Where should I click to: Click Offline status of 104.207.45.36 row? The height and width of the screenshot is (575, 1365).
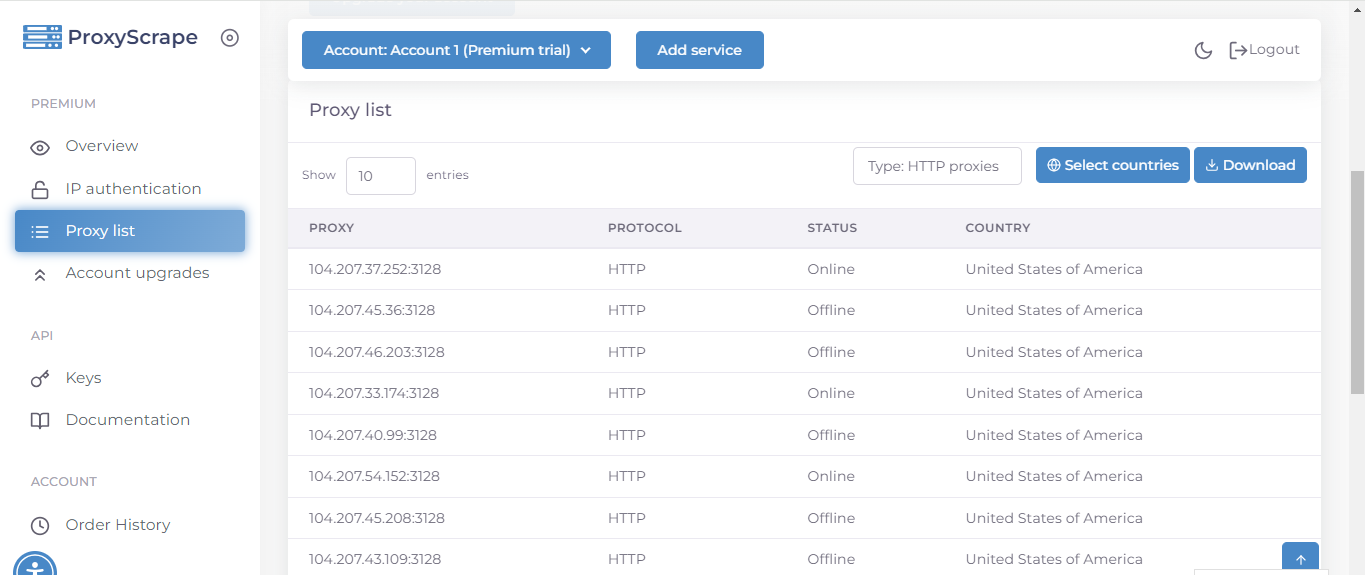831,310
